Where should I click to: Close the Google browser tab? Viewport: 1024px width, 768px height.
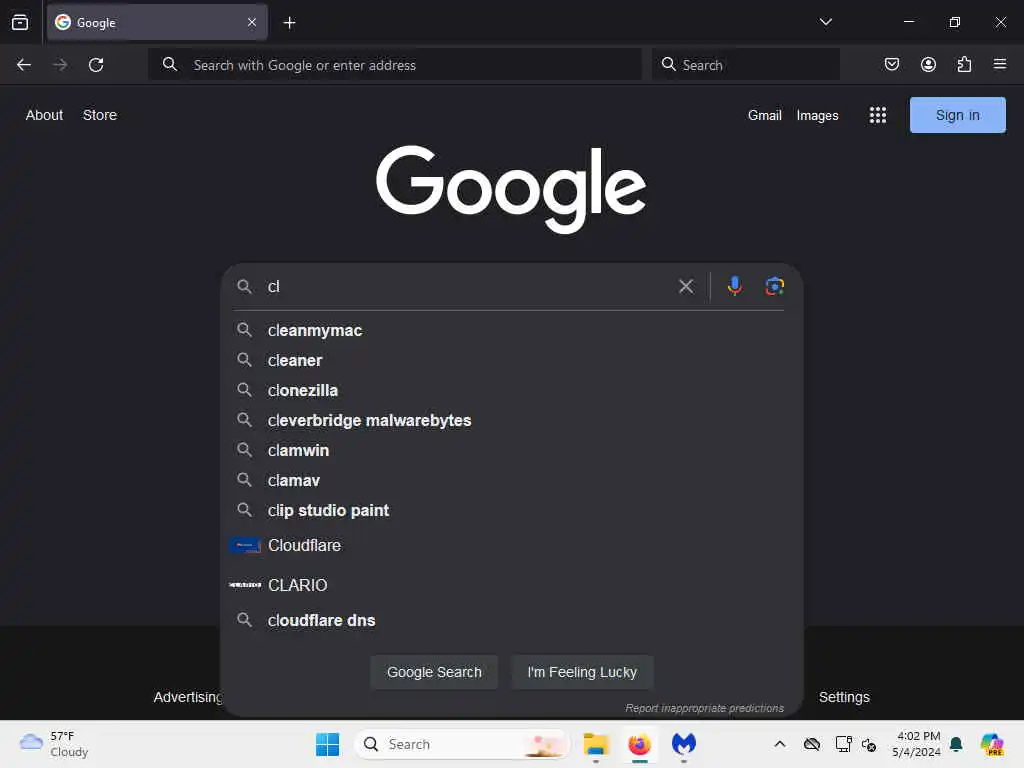pyautogui.click(x=252, y=22)
